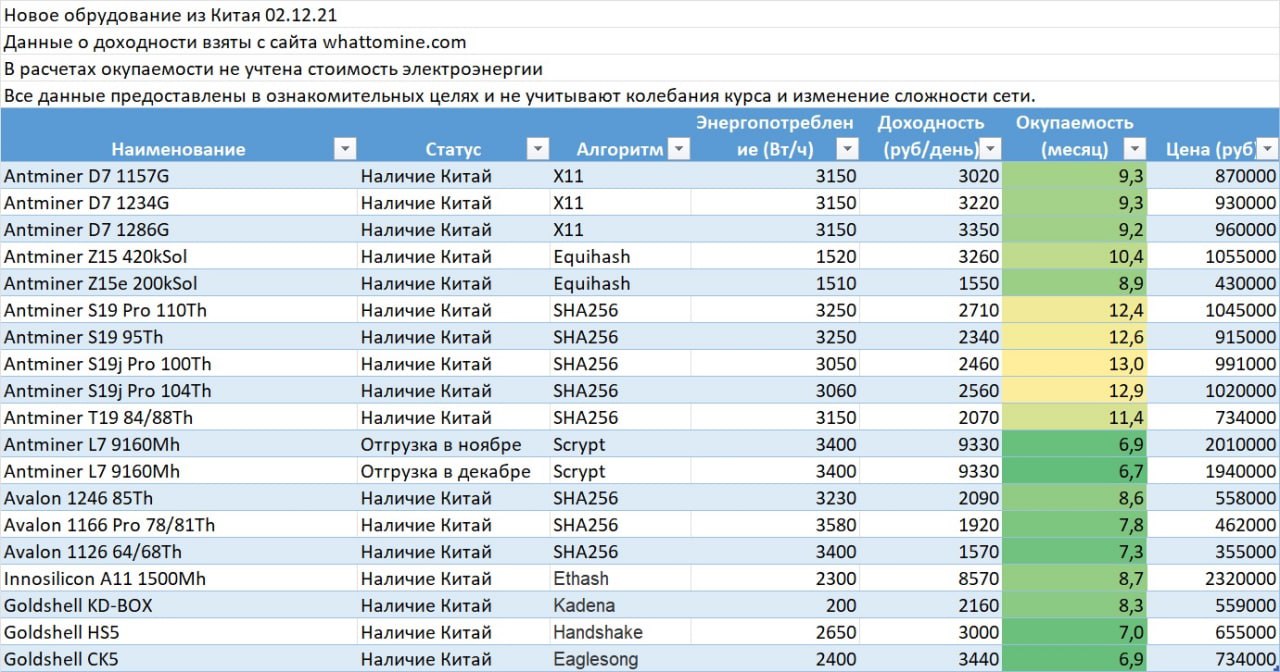Select payback cell '7,0'
Viewport: 1280px width, 672px height.
[1075, 632]
